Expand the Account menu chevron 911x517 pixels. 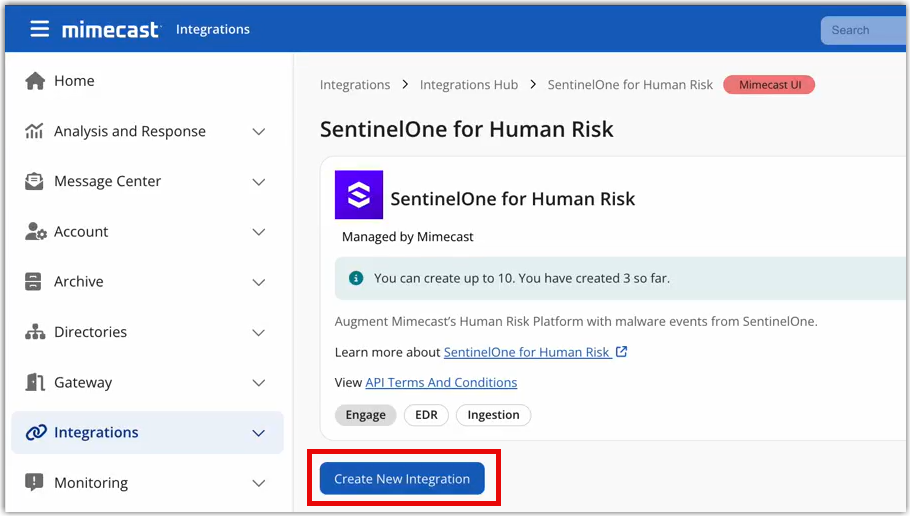259,232
